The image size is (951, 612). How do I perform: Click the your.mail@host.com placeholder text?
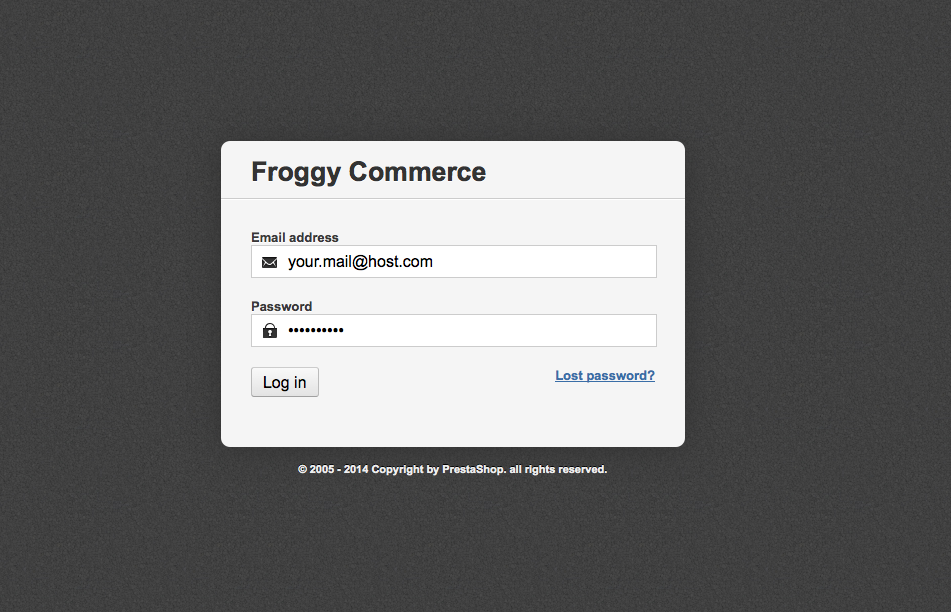360,262
